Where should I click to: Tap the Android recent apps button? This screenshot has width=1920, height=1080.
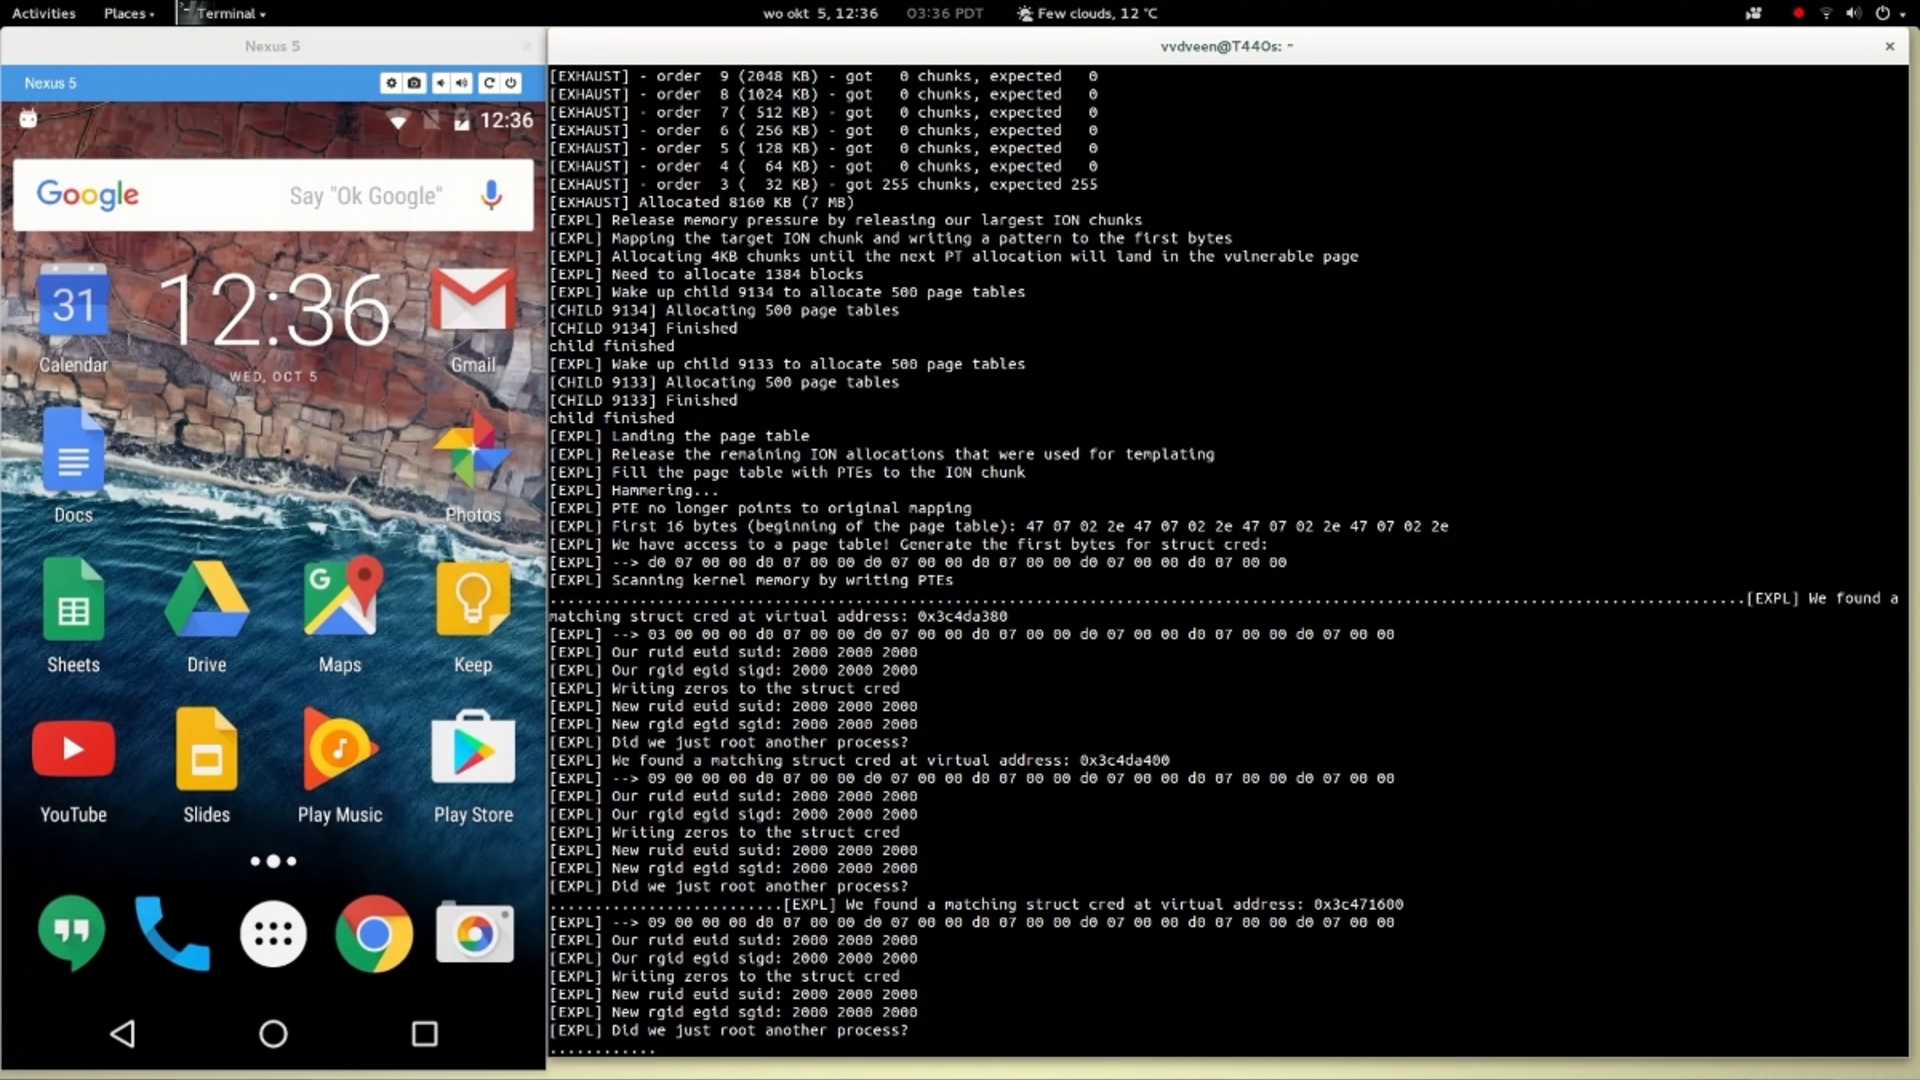pyautogui.click(x=425, y=1033)
